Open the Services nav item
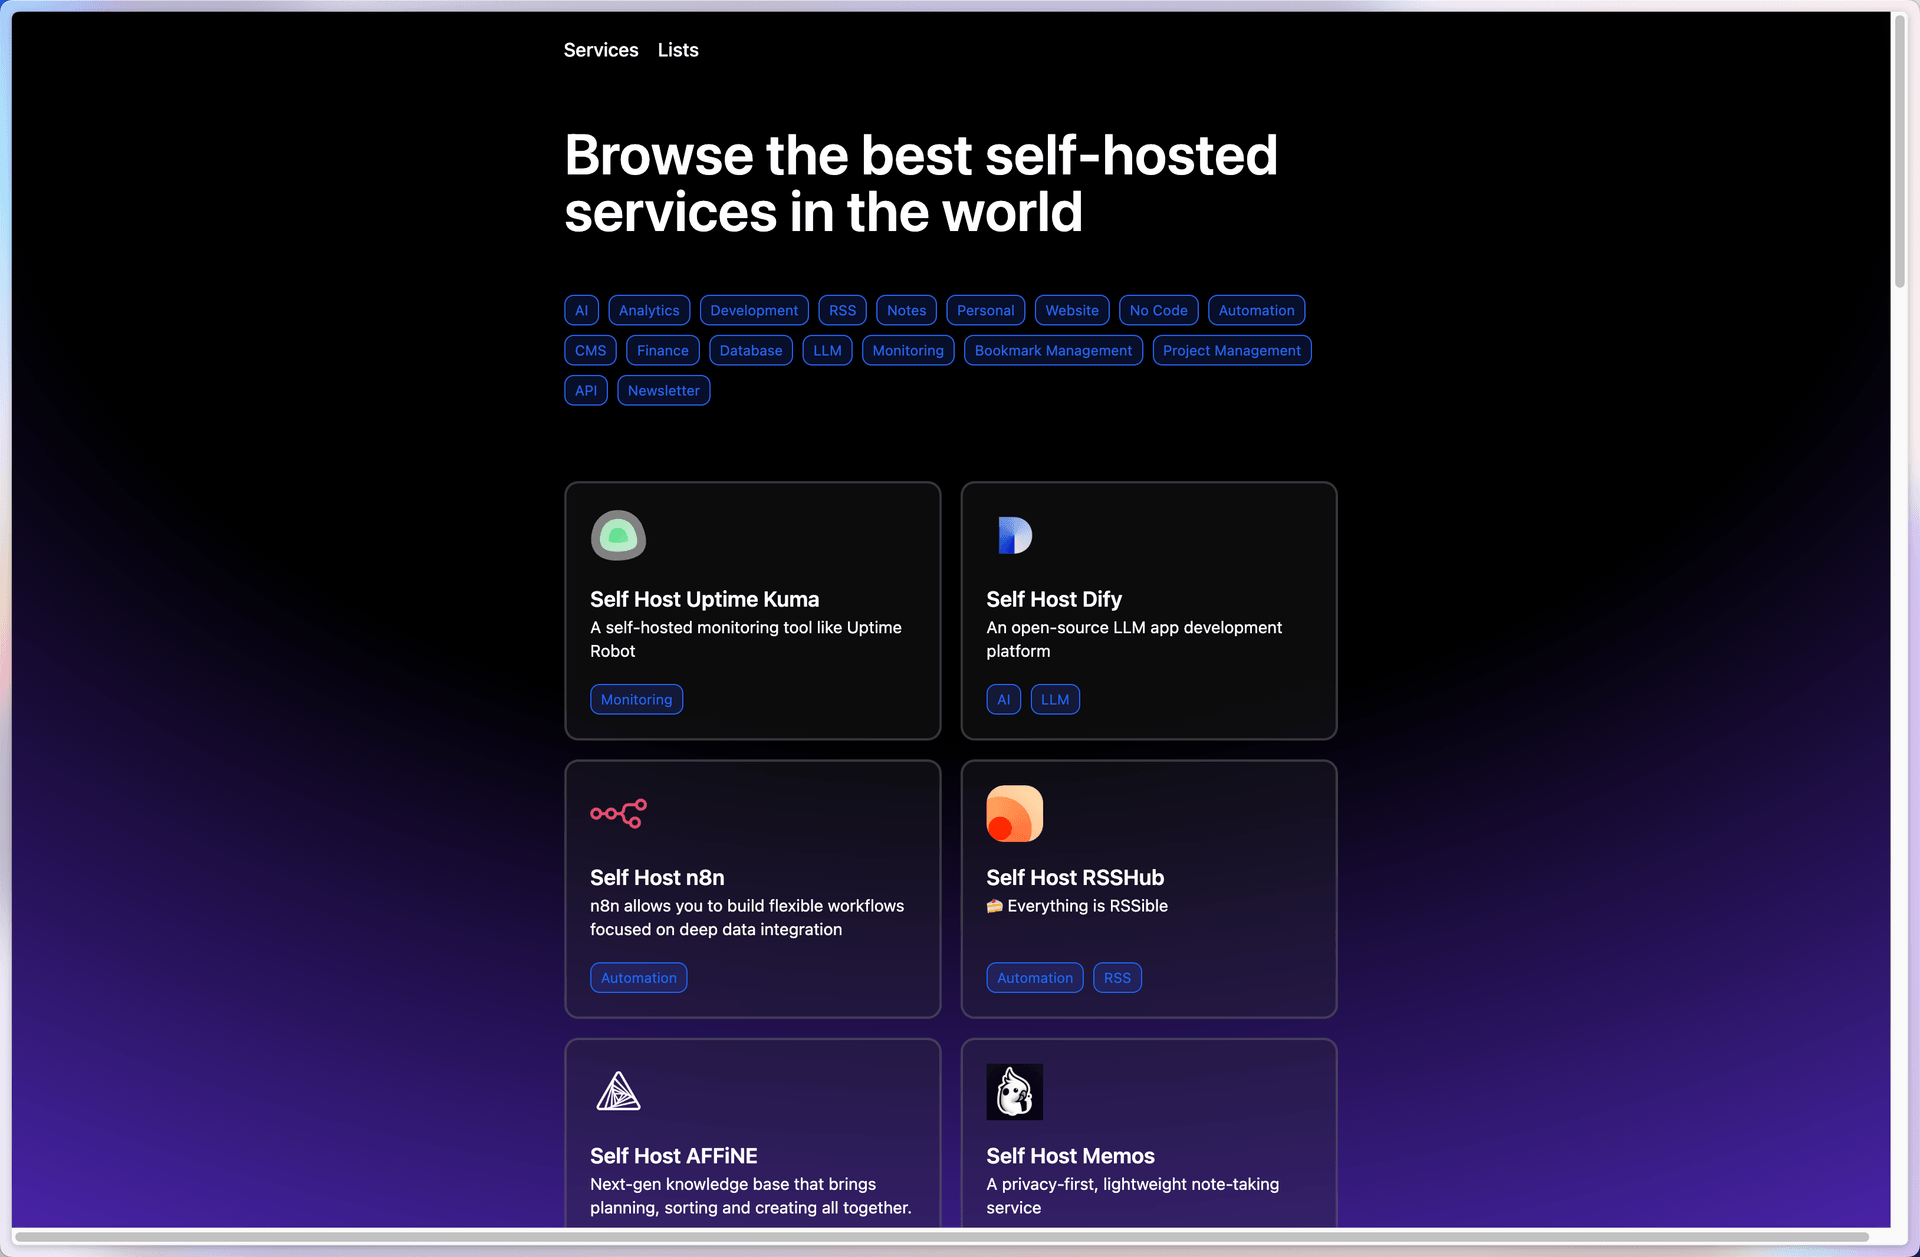The height and width of the screenshot is (1257, 1920). tap(600, 50)
